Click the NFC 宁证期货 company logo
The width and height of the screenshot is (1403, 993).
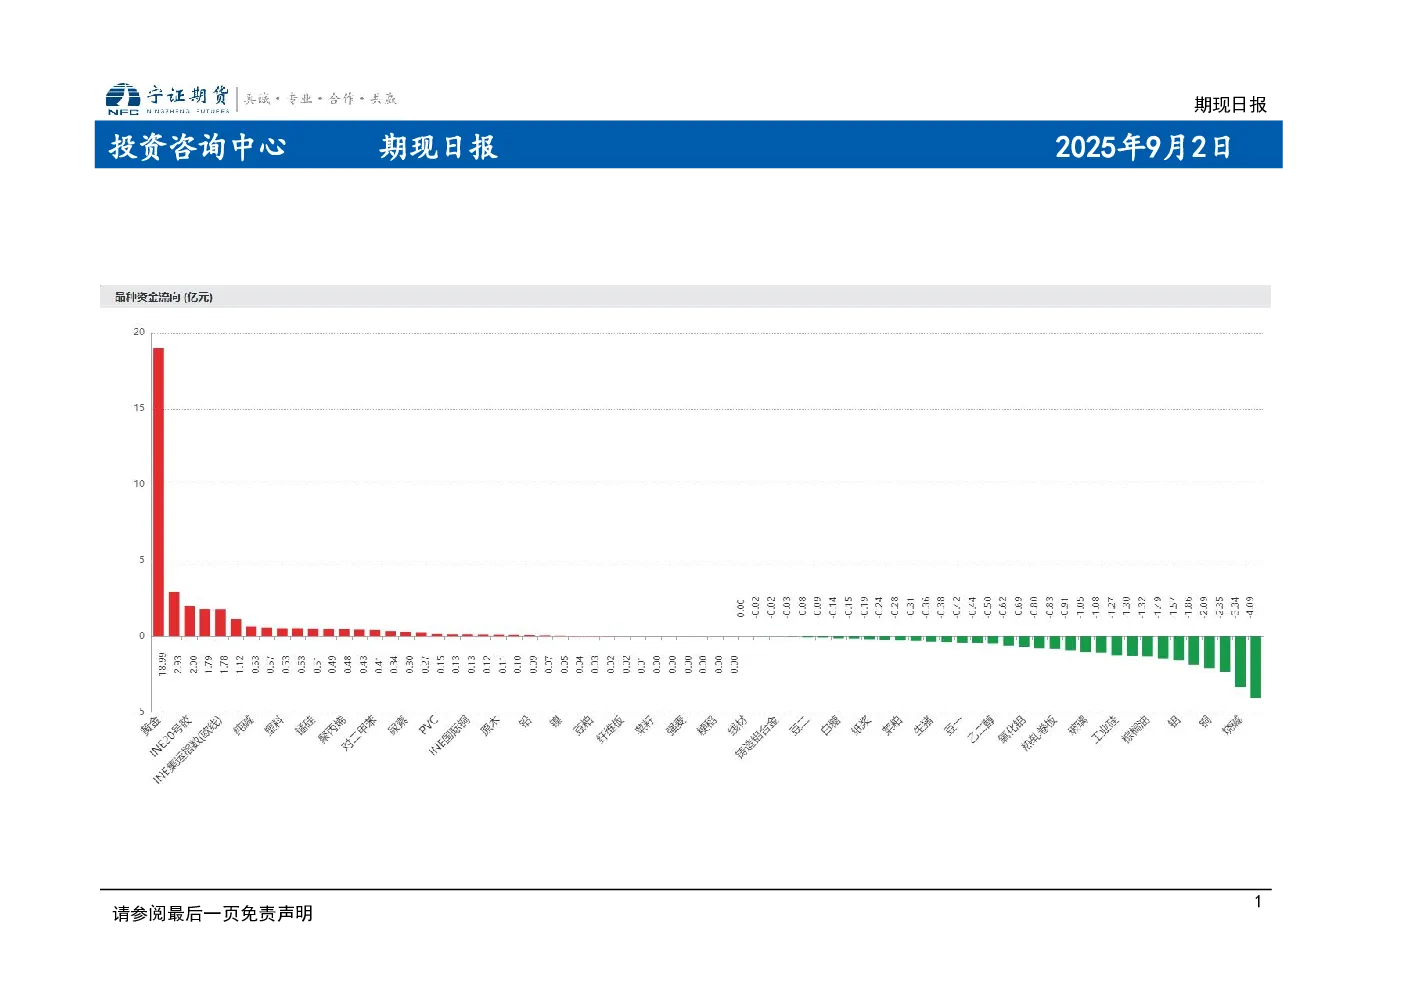pyautogui.click(x=168, y=98)
